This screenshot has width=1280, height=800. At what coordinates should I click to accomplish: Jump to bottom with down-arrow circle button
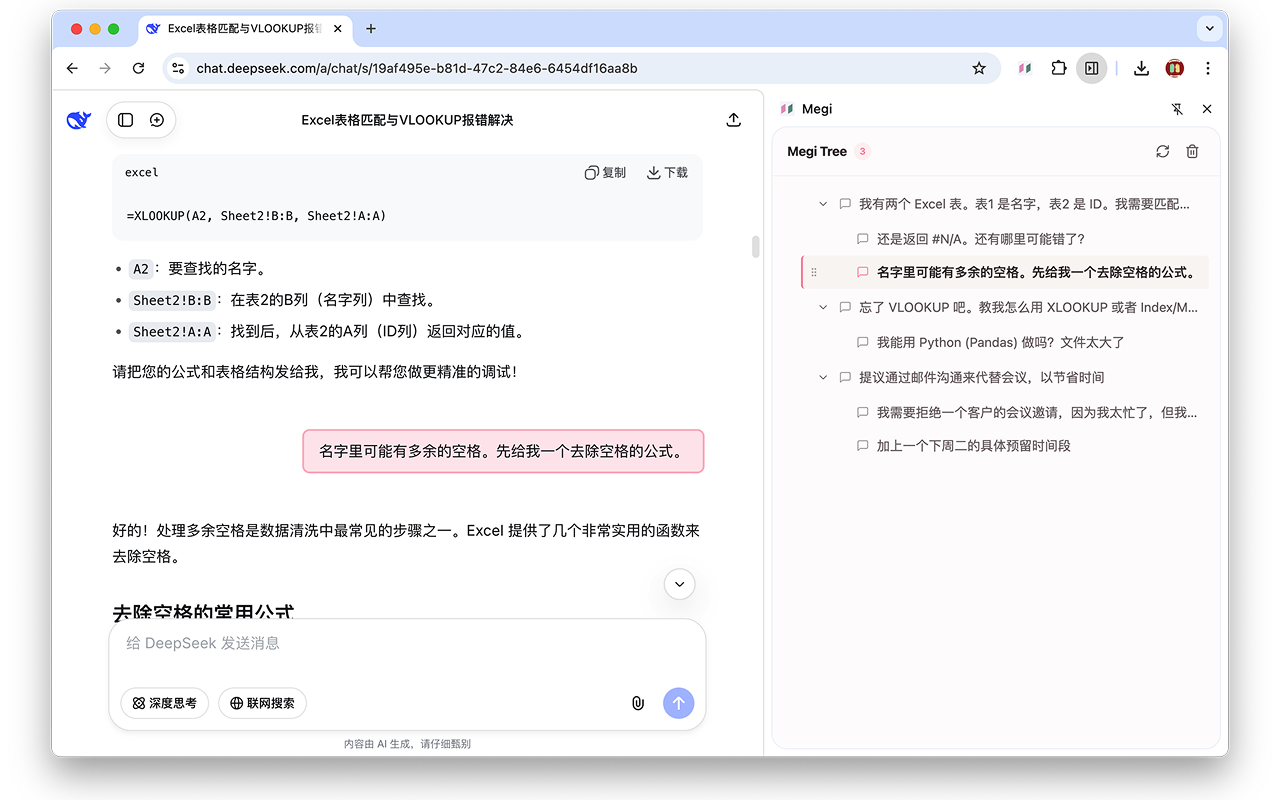coord(680,584)
